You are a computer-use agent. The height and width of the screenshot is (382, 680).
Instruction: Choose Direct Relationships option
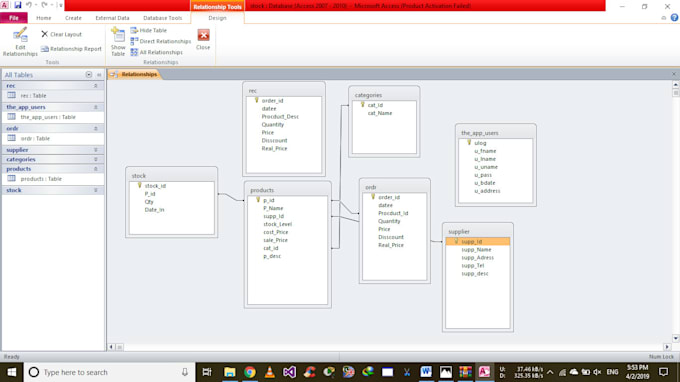point(161,41)
